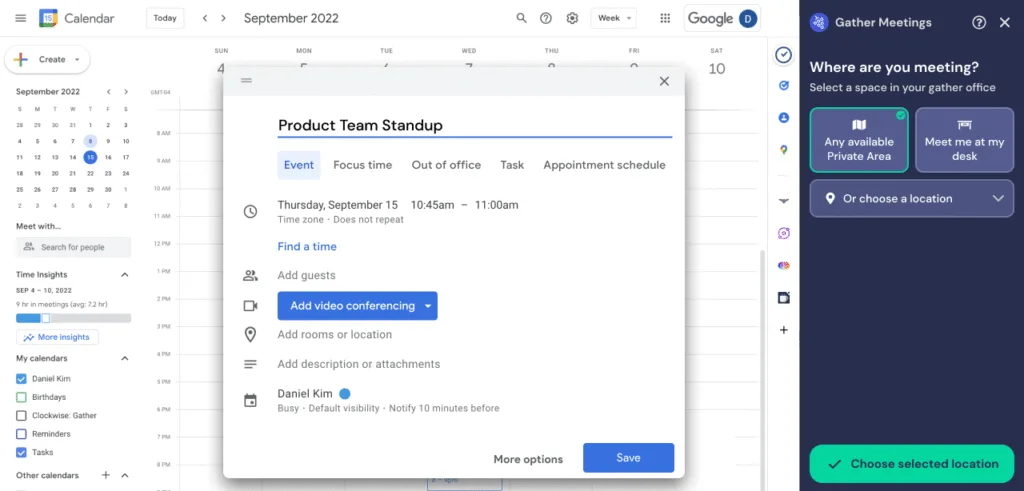Collapse the Other calendars section
Image resolution: width=1024 pixels, height=491 pixels.
125,475
